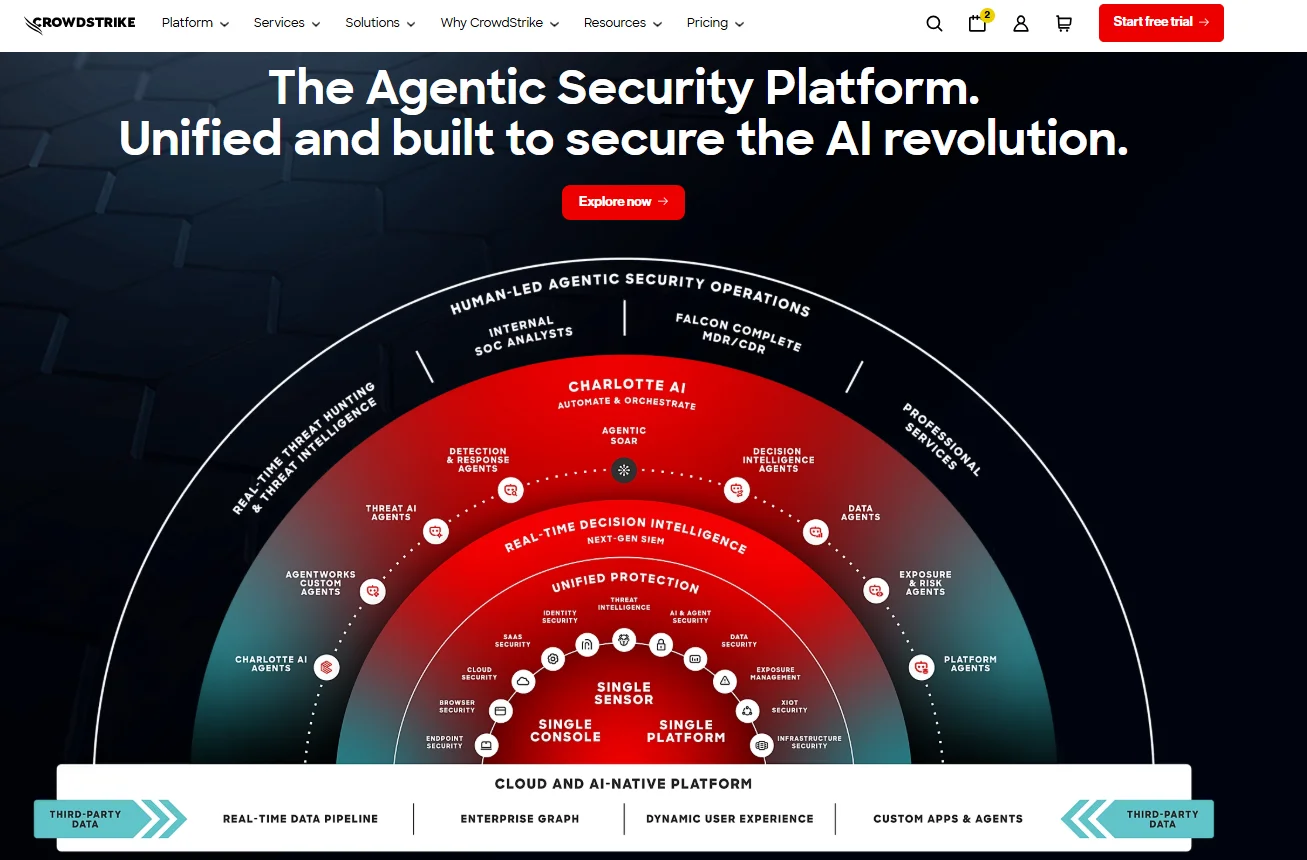Expand the Pricing menu
The image size is (1307, 860).
click(715, 23)
